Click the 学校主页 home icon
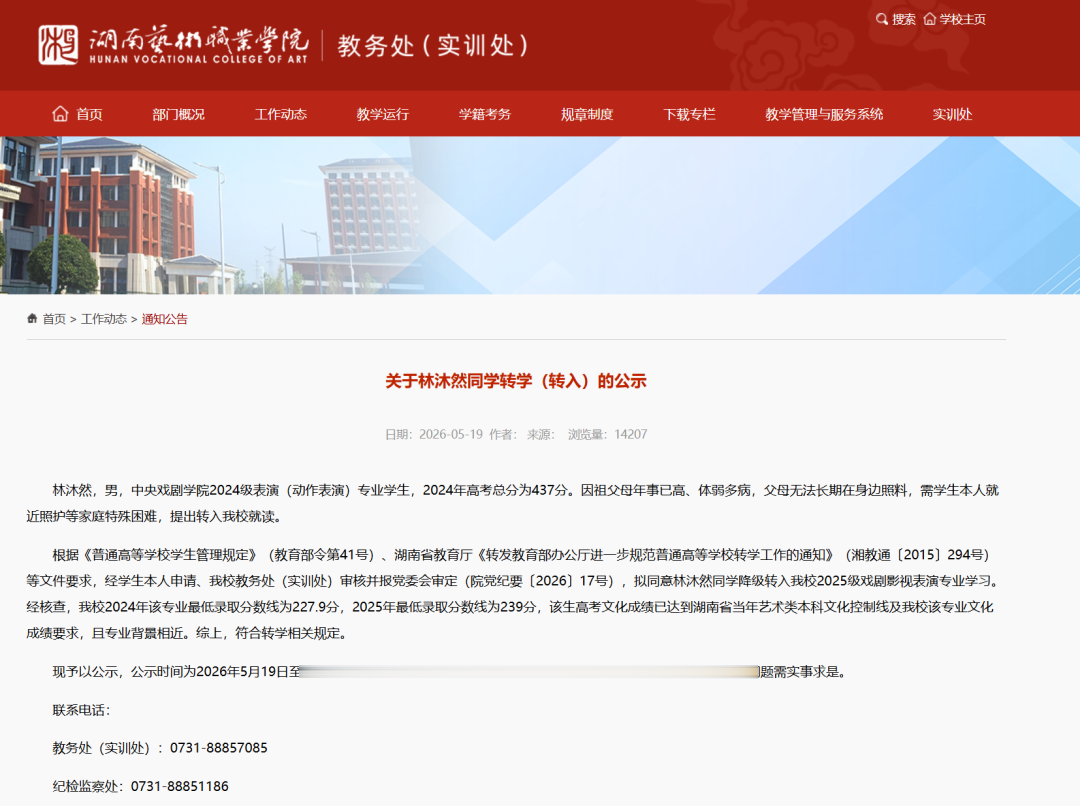The image size is (1080, 806). tap(930, 19)
